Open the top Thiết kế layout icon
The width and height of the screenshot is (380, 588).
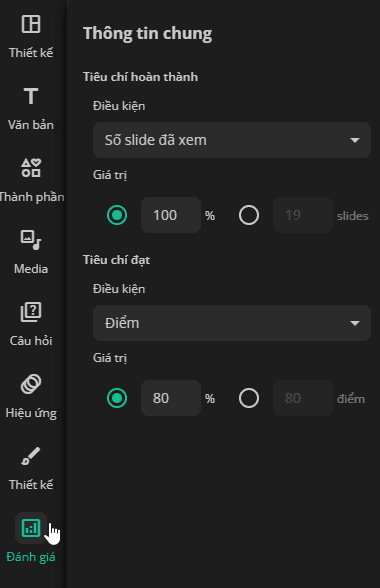point(31,24)
